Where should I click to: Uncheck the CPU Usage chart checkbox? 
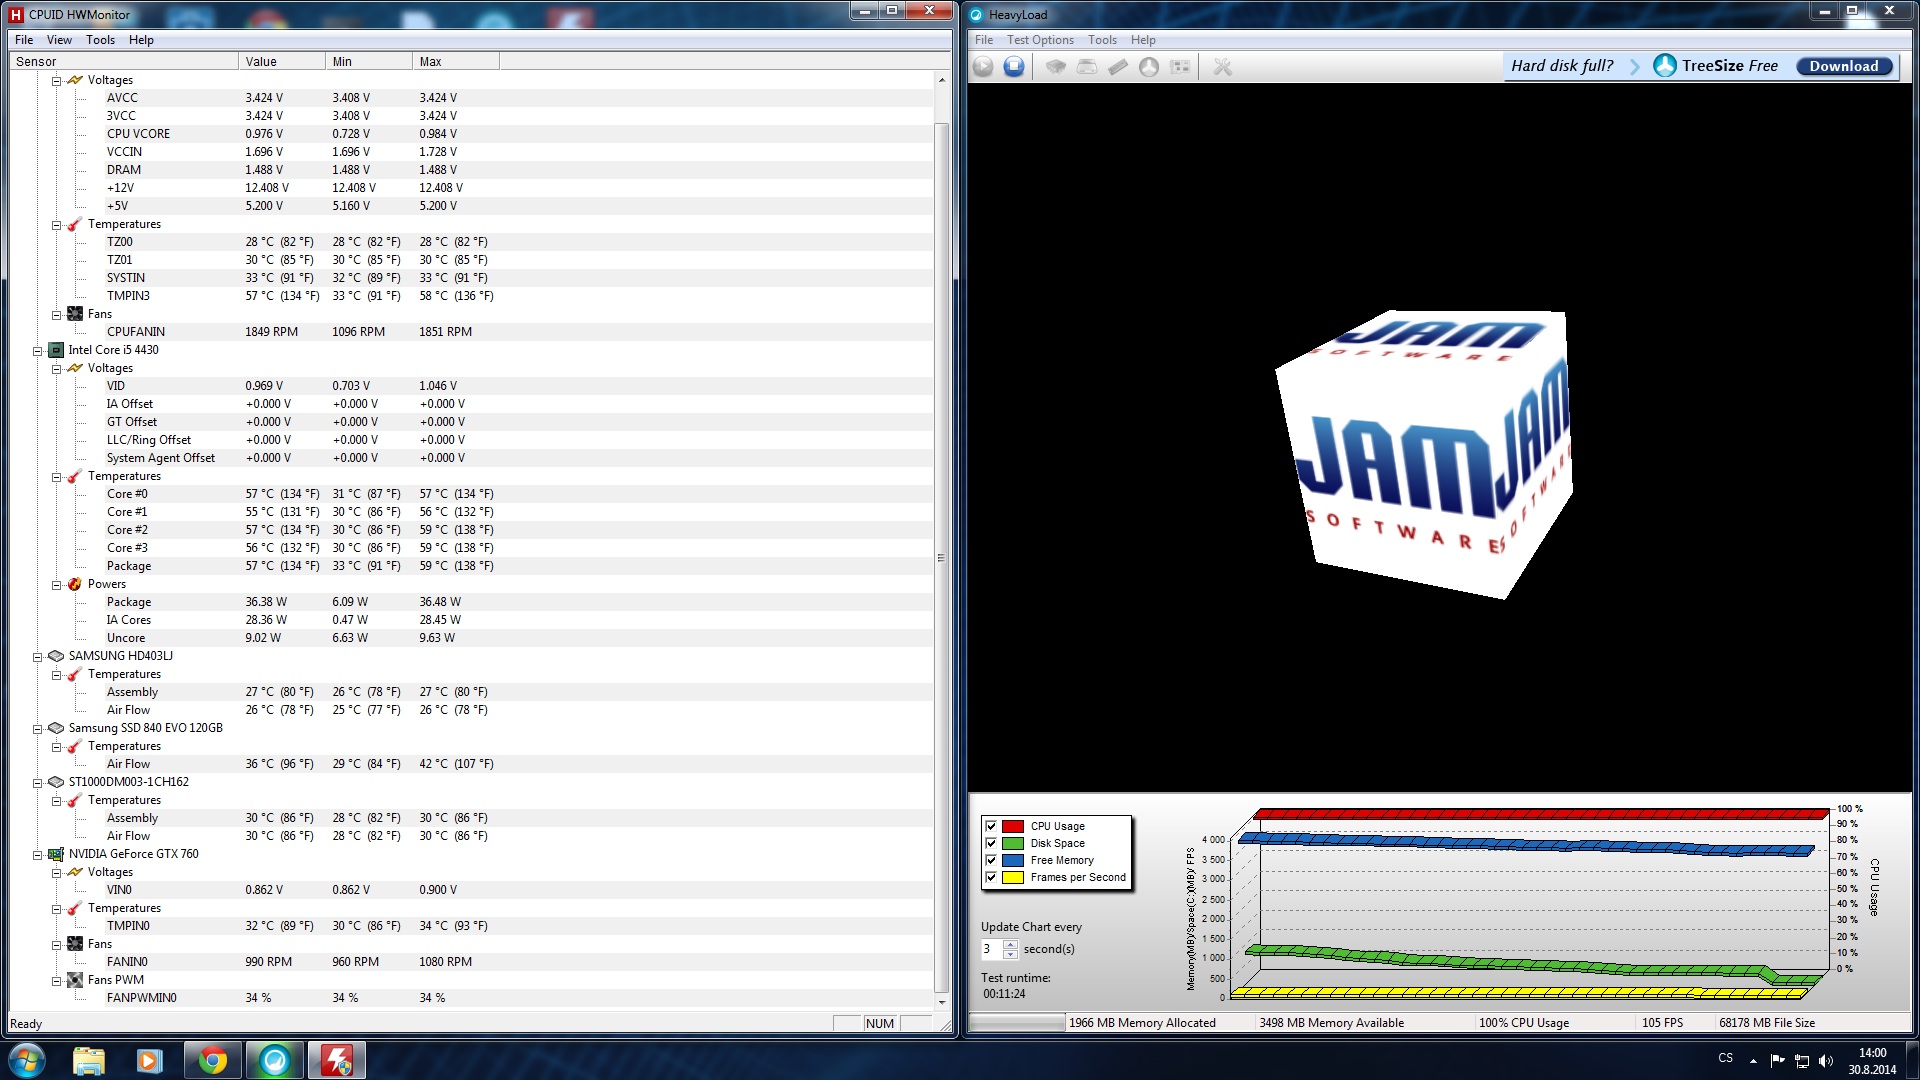click(x=991, y=826)
